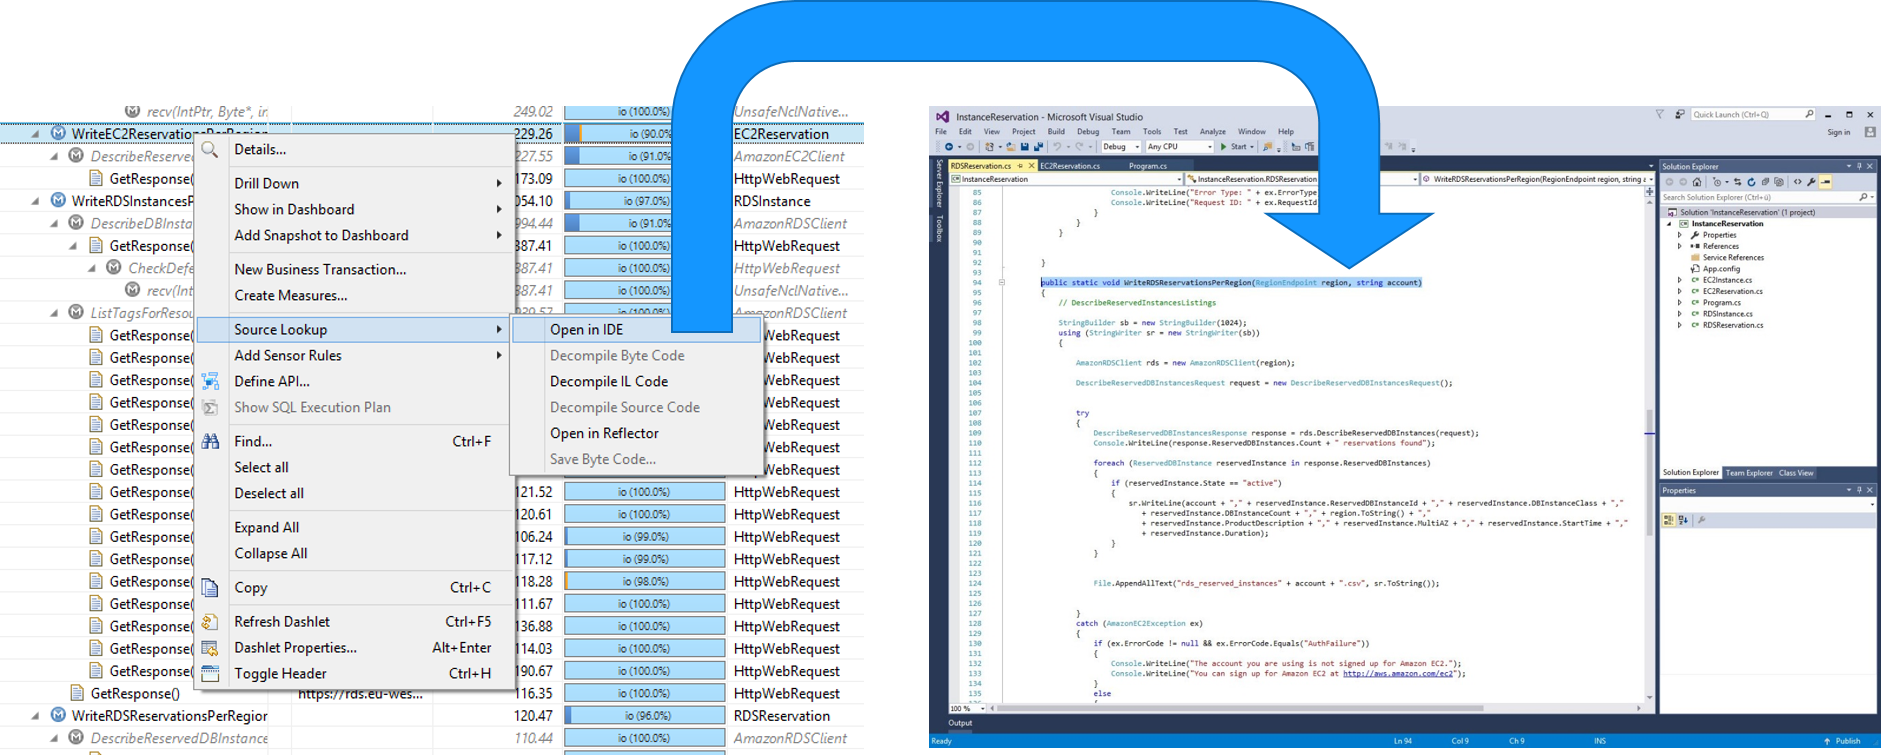Click the Output panel label at bottom
Screen dimensions: 1881x755
point(960,723)
